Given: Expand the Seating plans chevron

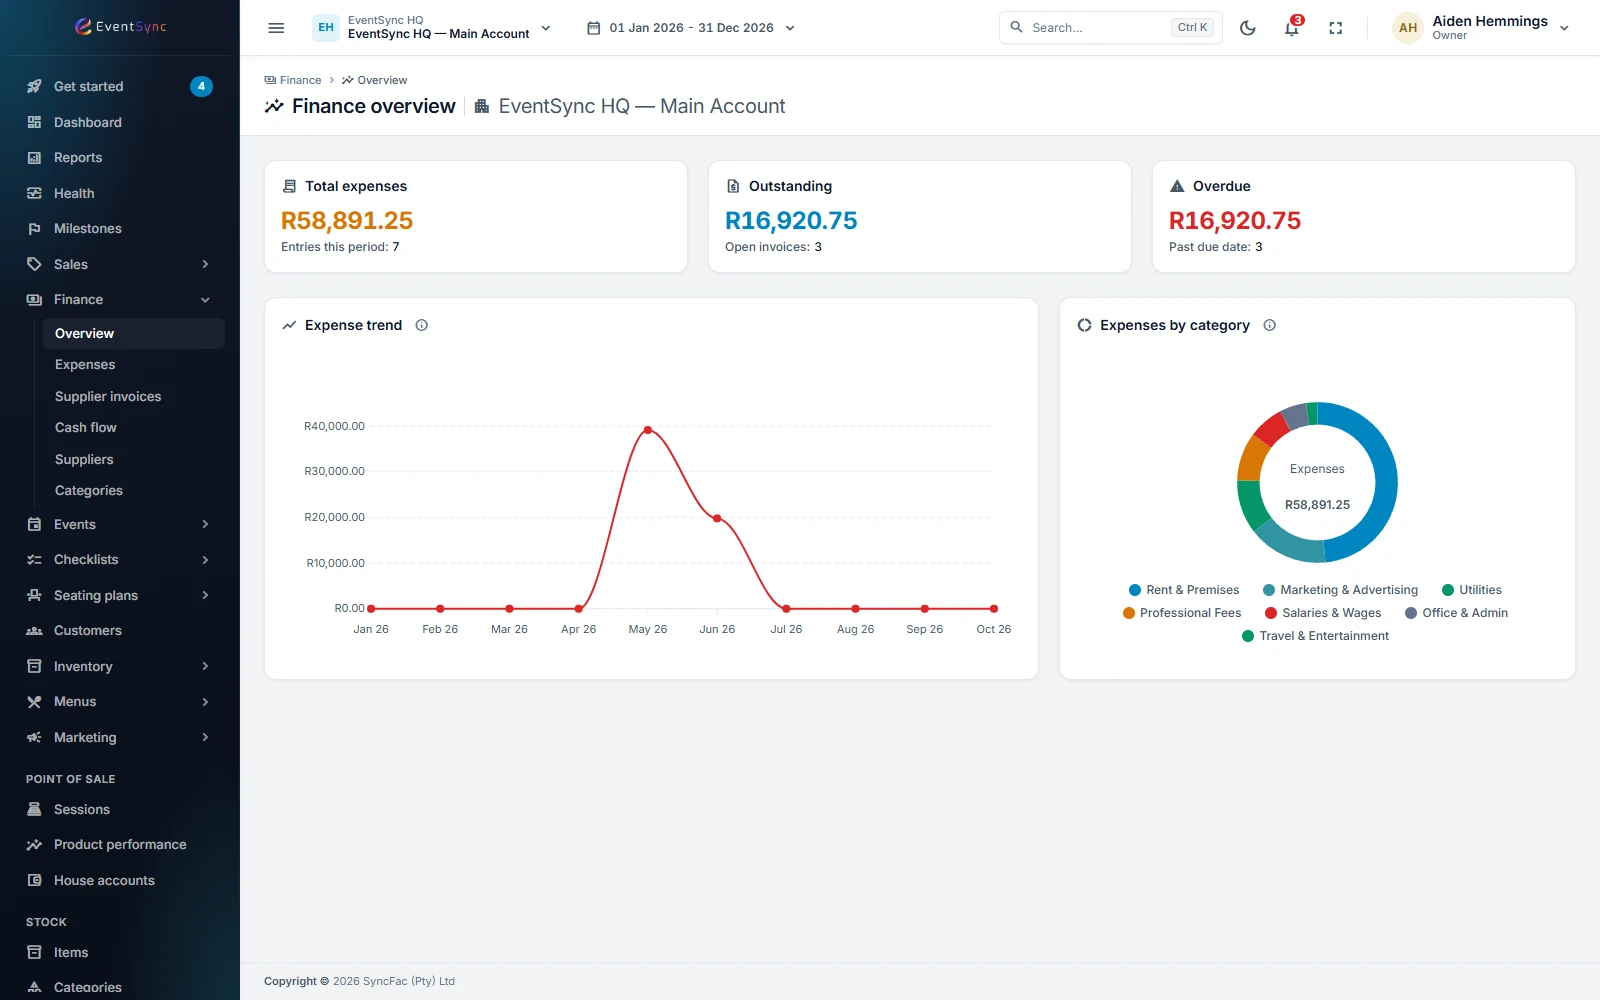Looking at the screenshot, I should tap(205, 595).
